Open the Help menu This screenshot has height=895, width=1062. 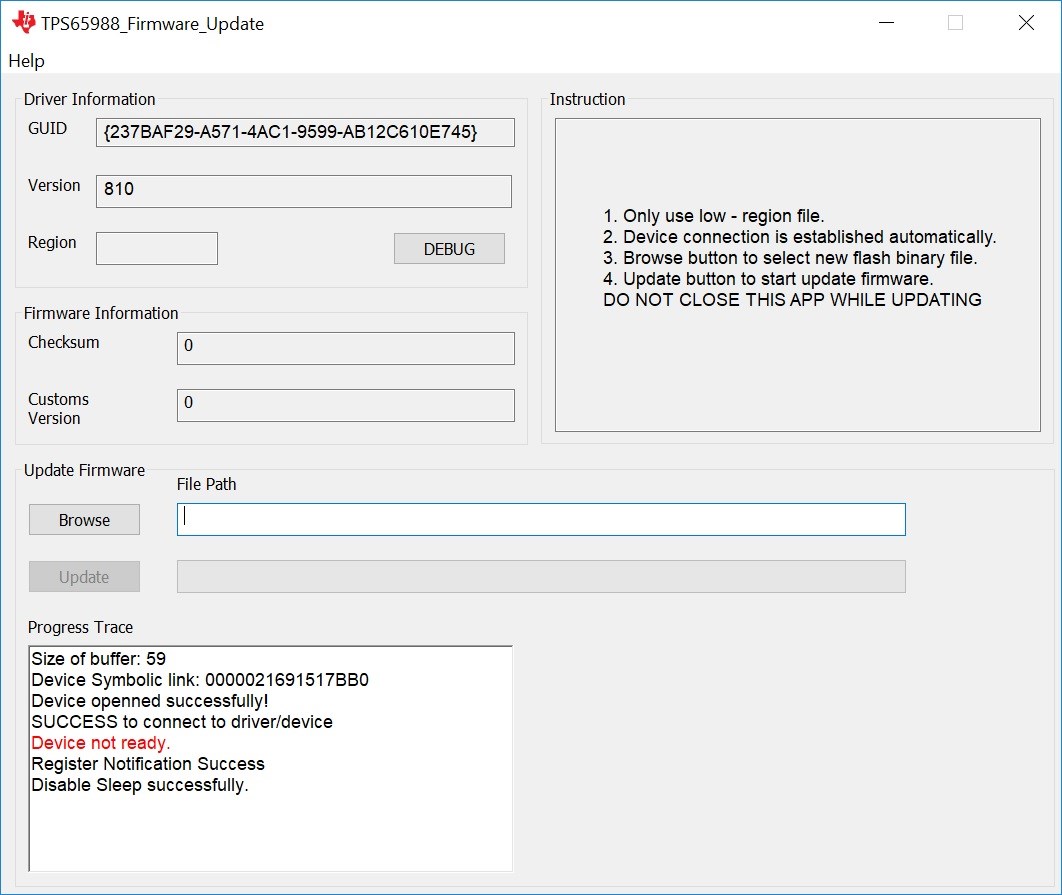click(26, 61)
